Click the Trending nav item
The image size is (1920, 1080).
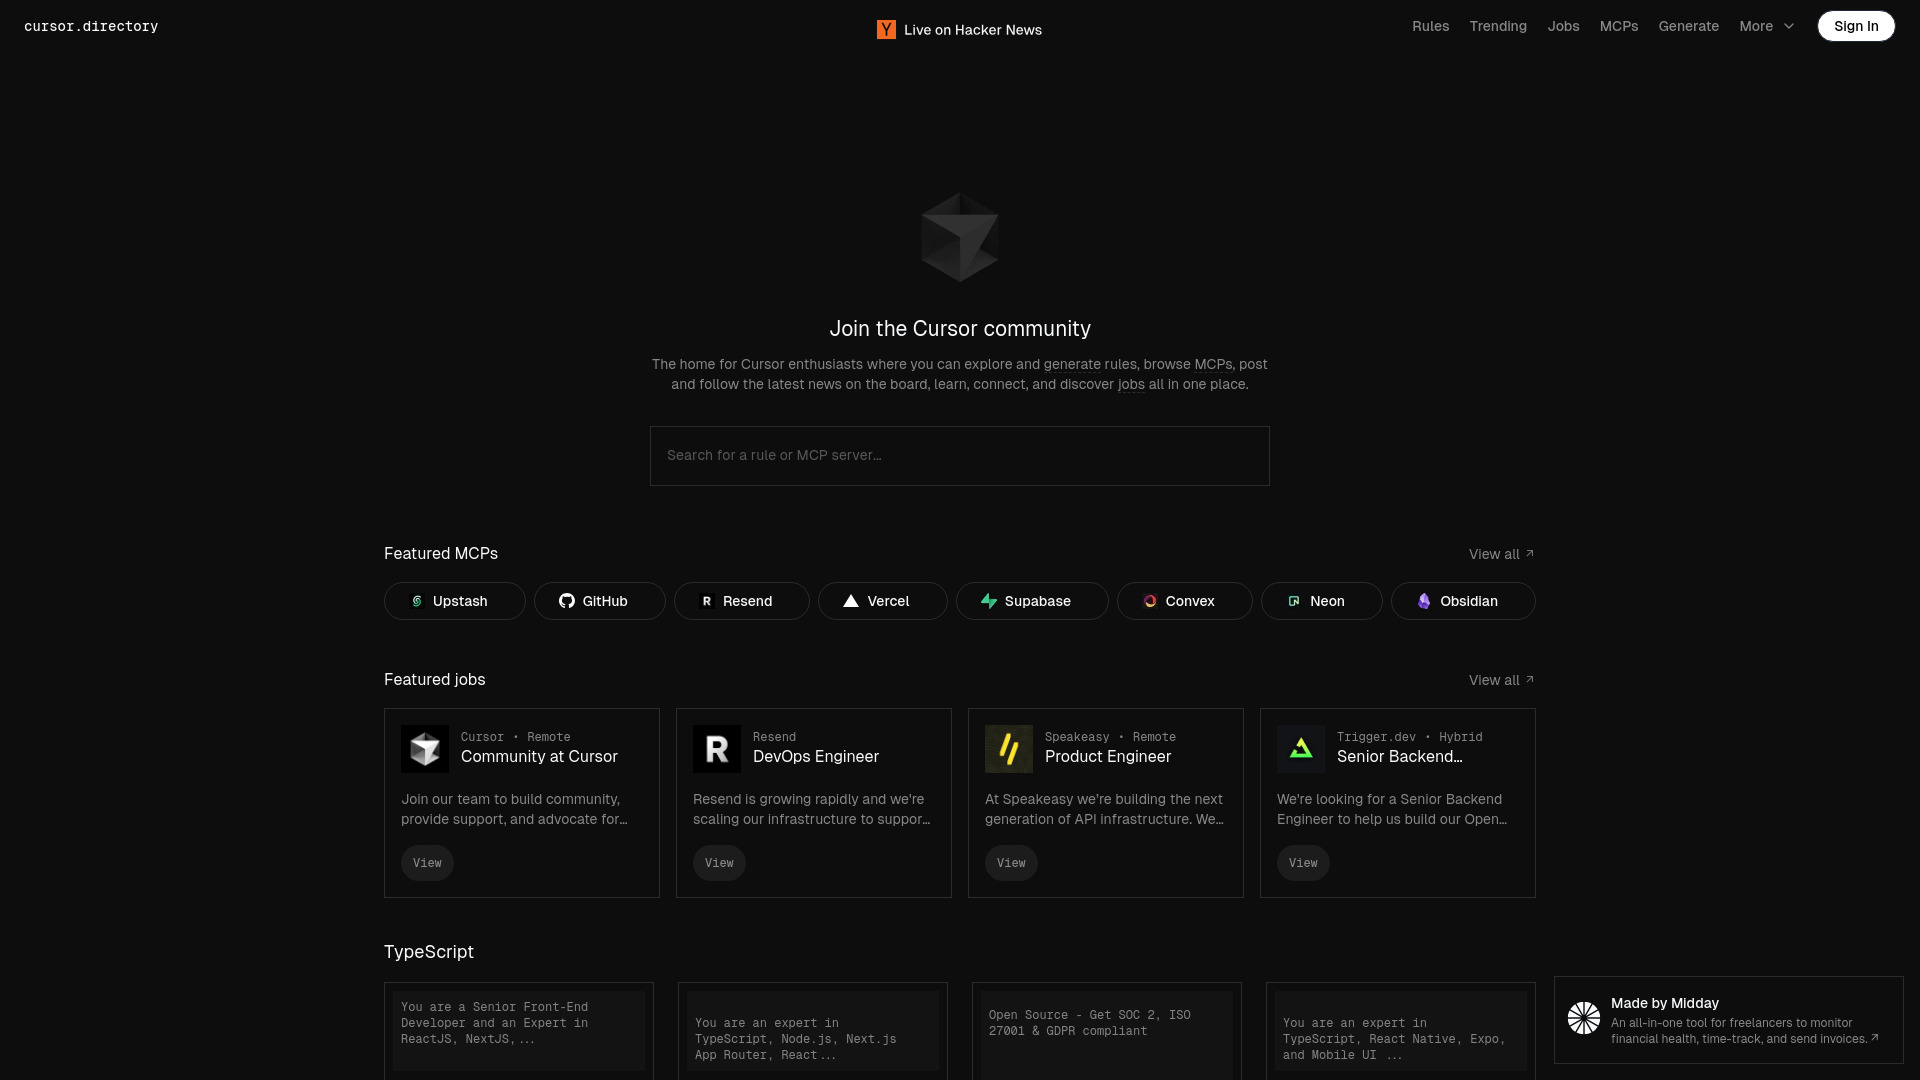[x=1498, y=25]
